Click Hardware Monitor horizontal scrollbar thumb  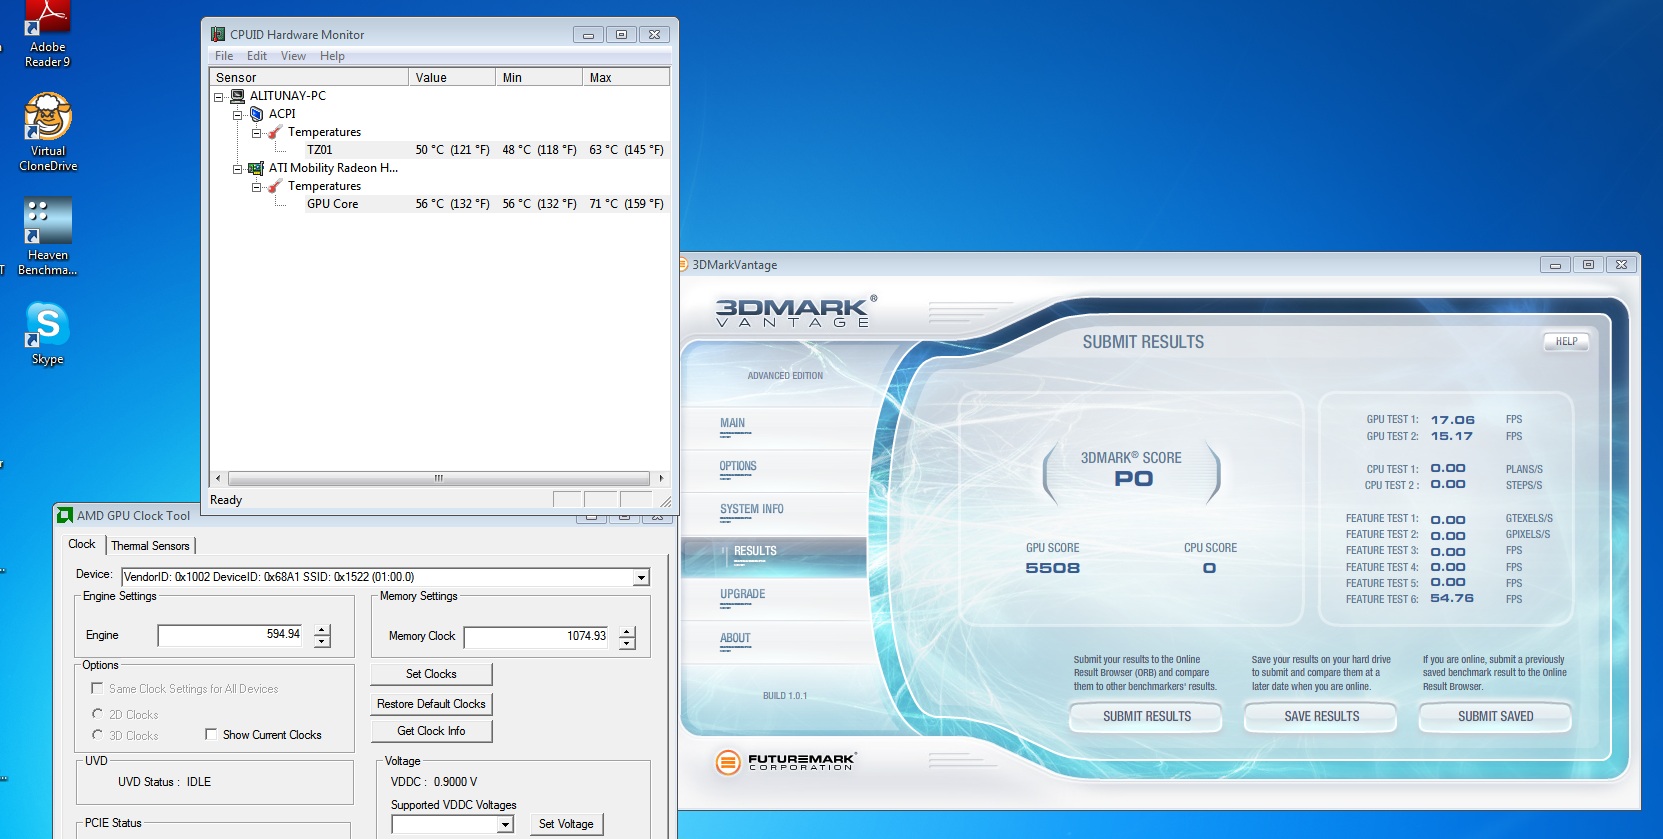click(x=438, y=478)
